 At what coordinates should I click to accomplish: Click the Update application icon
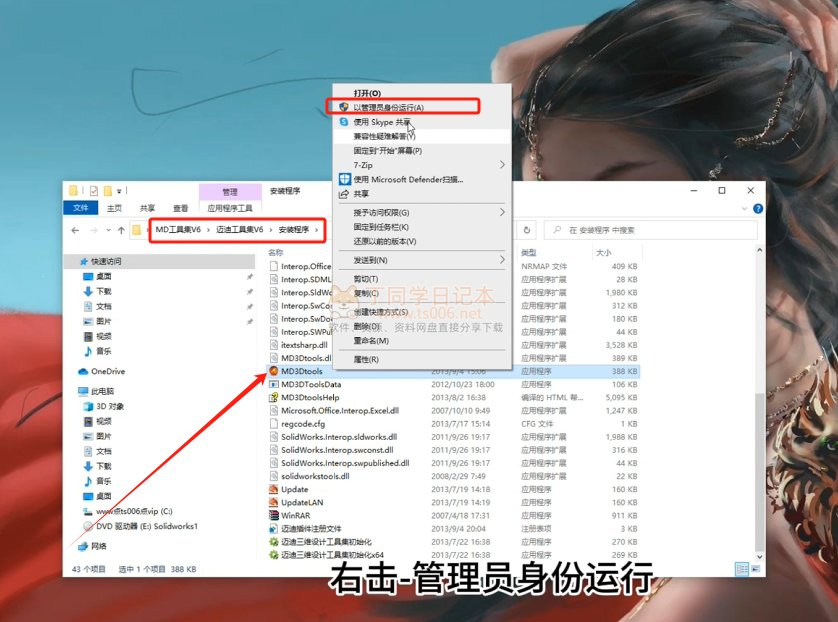[x=274, y=489]
